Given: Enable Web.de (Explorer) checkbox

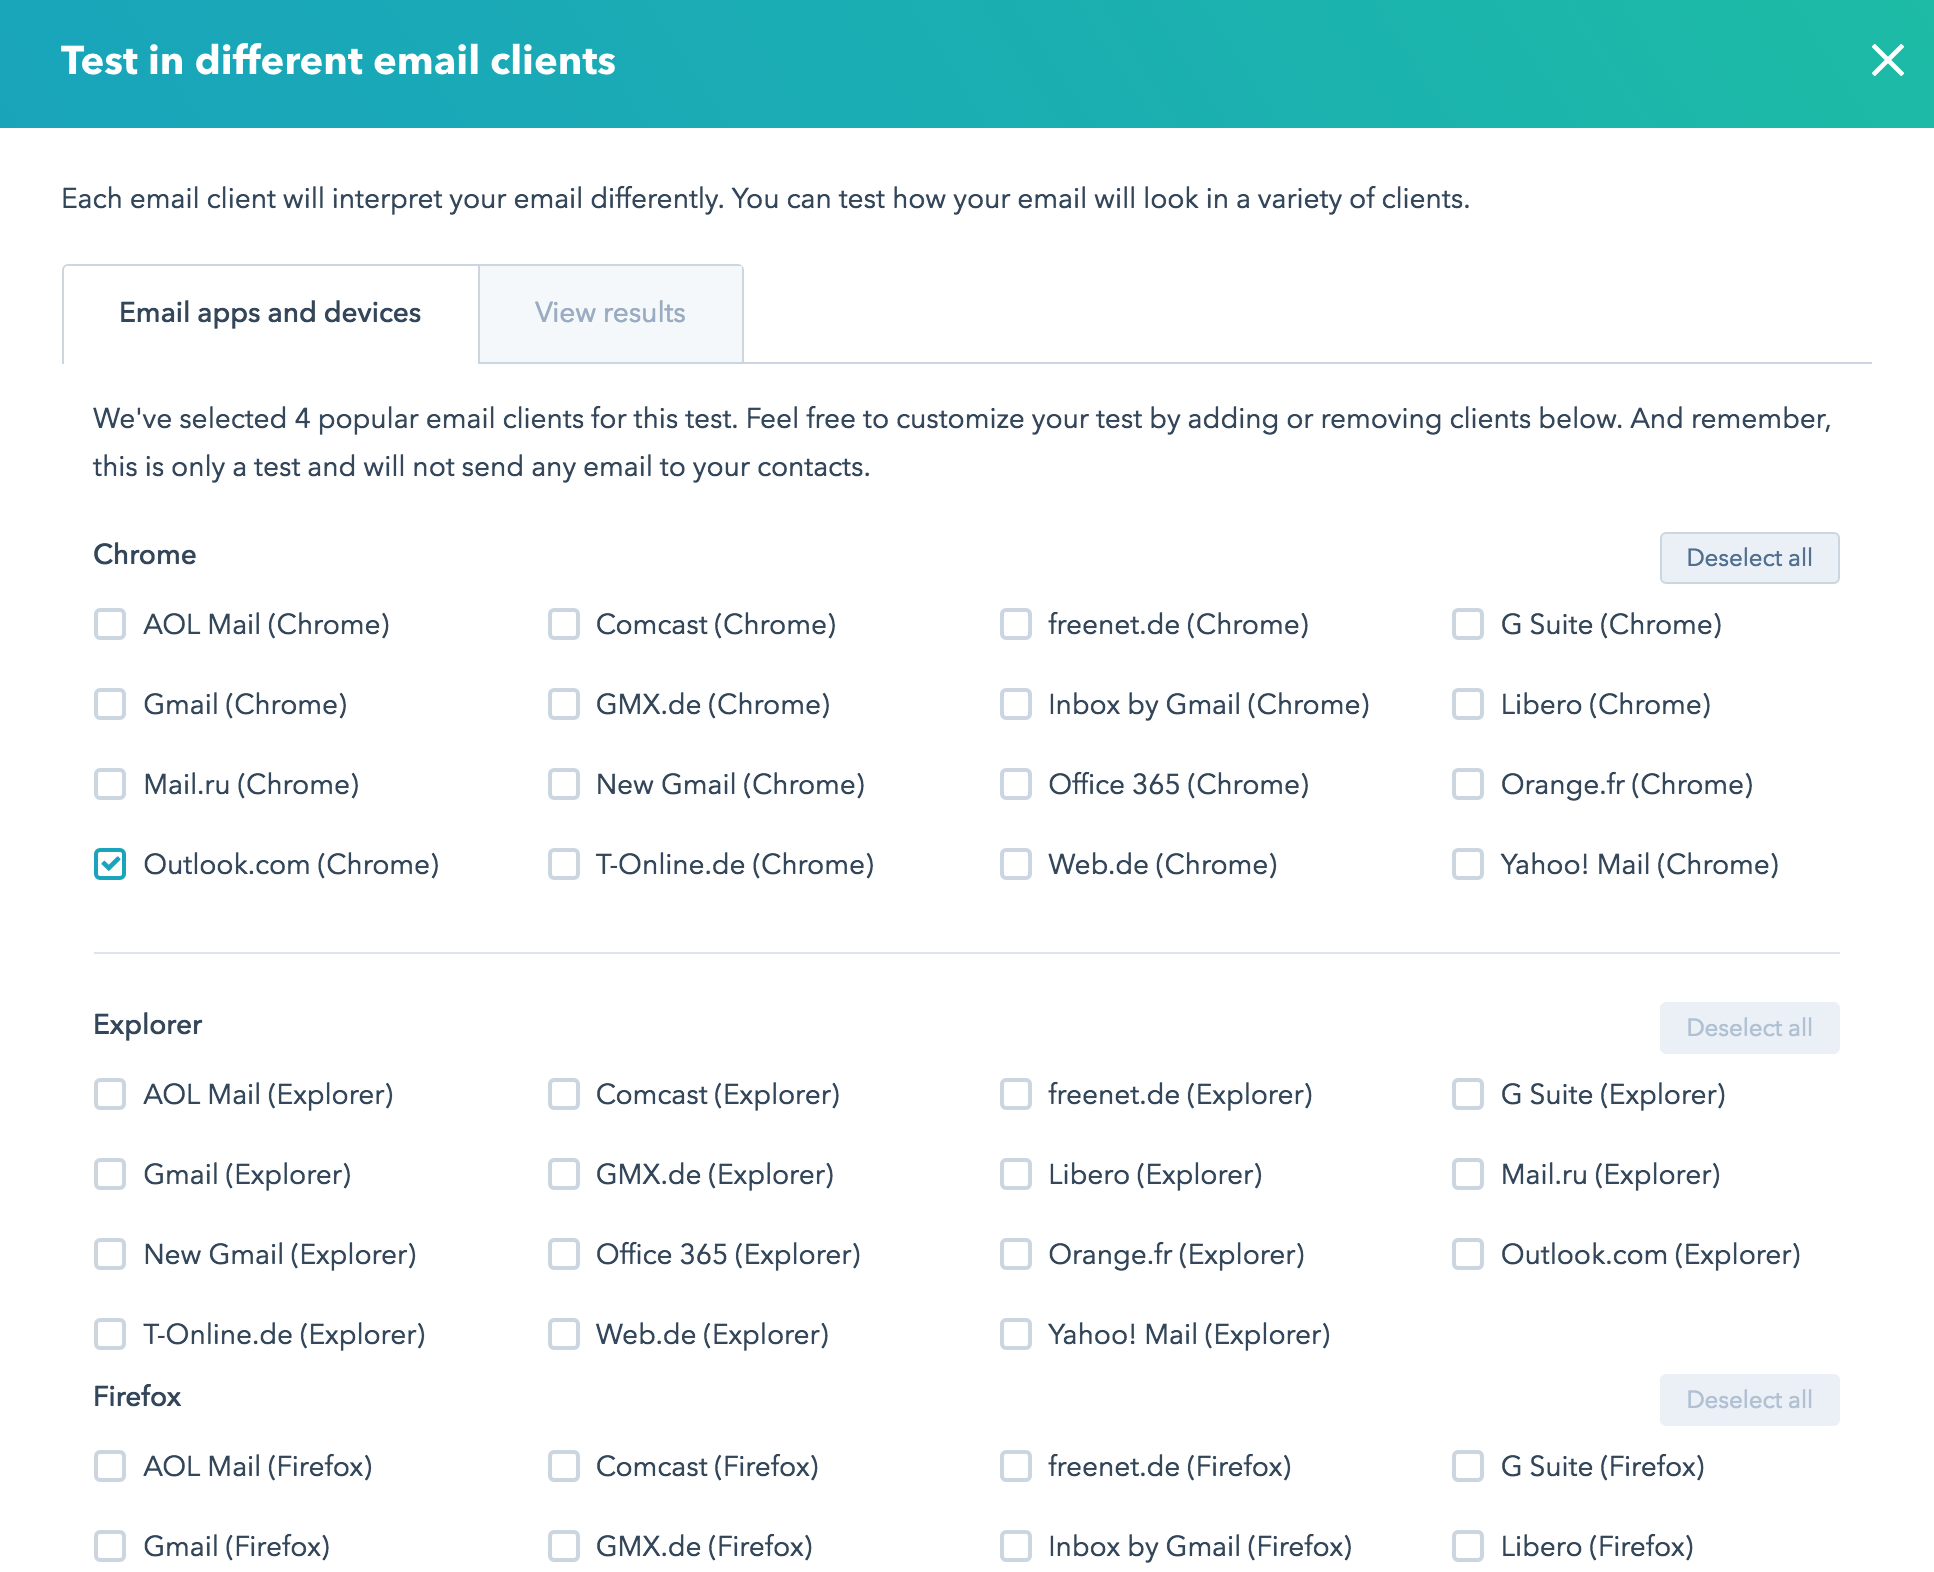Looking at the screenshot, I should coord(564,1334).
